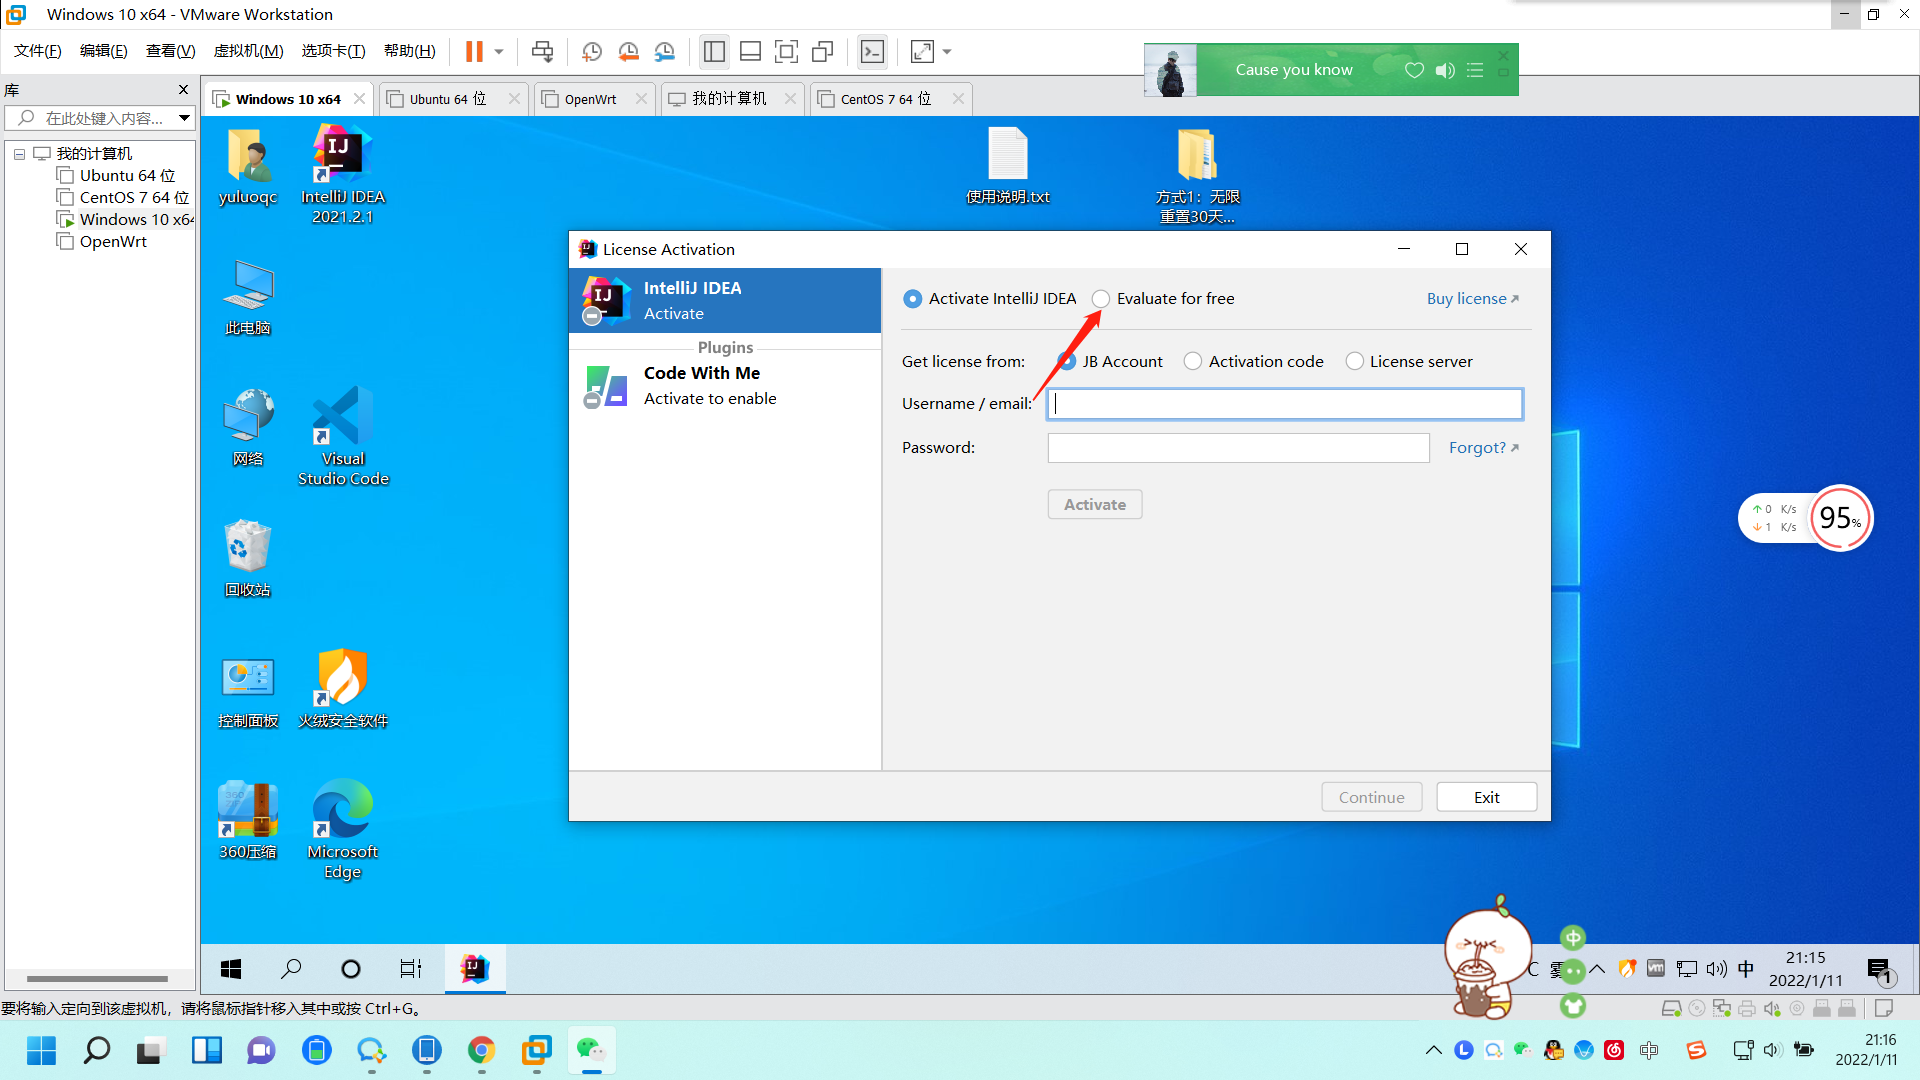Open 选项卡(T) menu
The image size is (1920, 1080).
(x=333, y=51)
